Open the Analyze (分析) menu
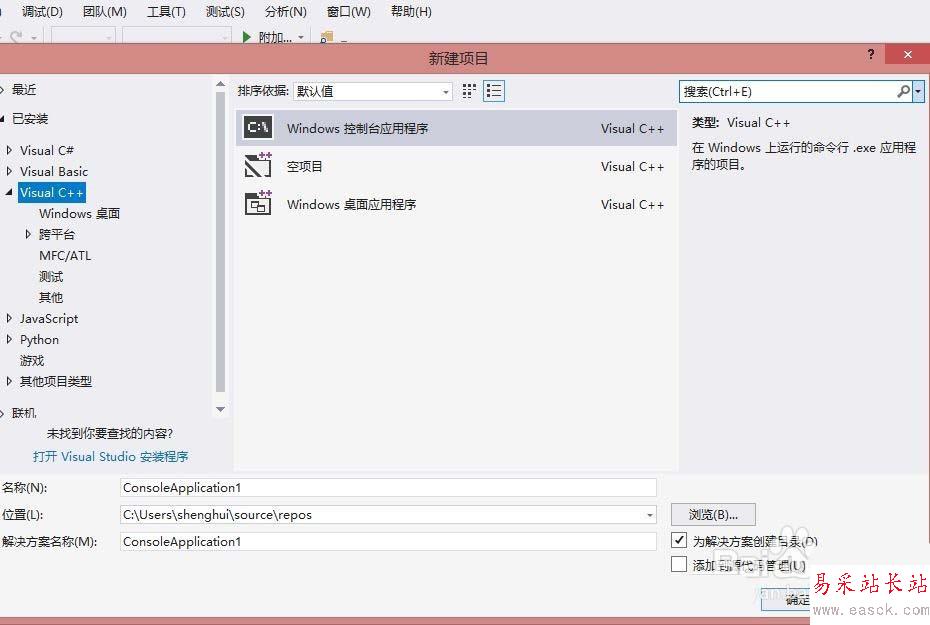The width and height of the screenshot is (930, 625). pyautogui.click(x=285, y=11)
